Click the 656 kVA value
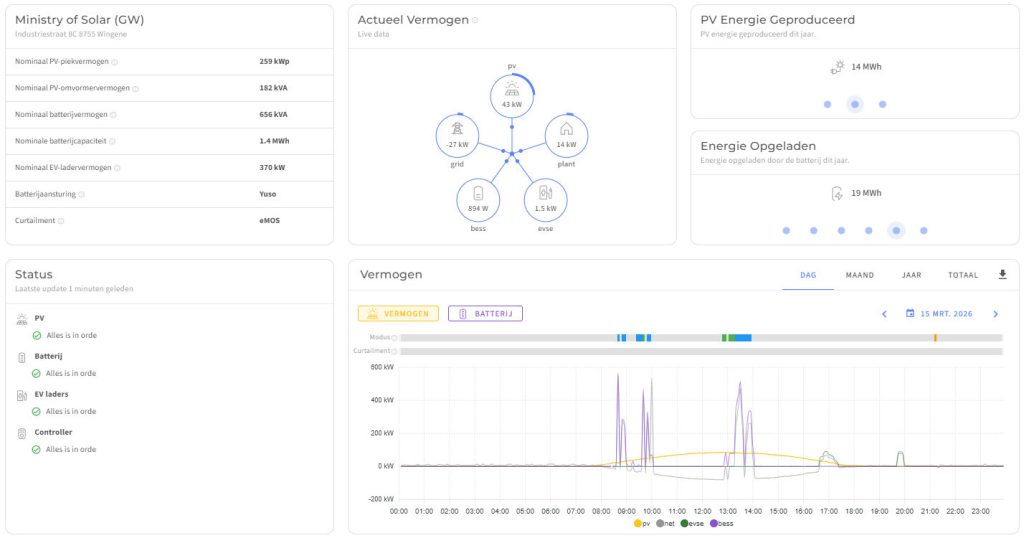This screenshot has width=1024, height=538. [274, 114]
